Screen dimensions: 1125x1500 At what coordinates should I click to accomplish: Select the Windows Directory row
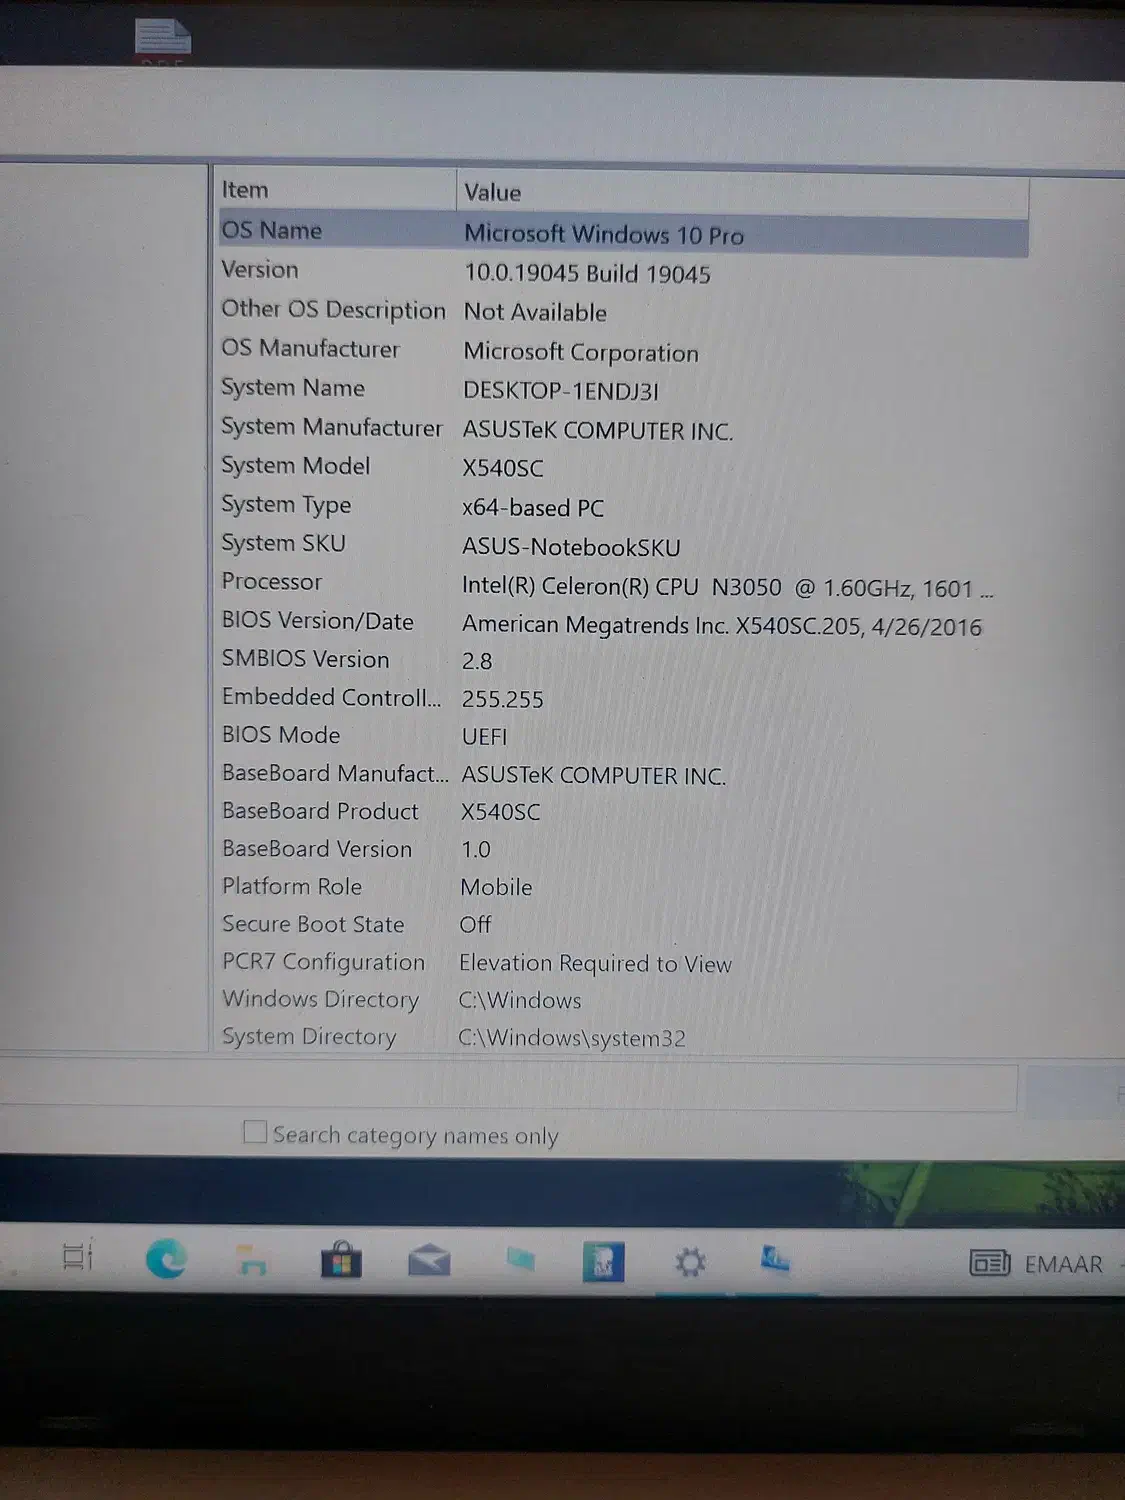coord(623,1000)
